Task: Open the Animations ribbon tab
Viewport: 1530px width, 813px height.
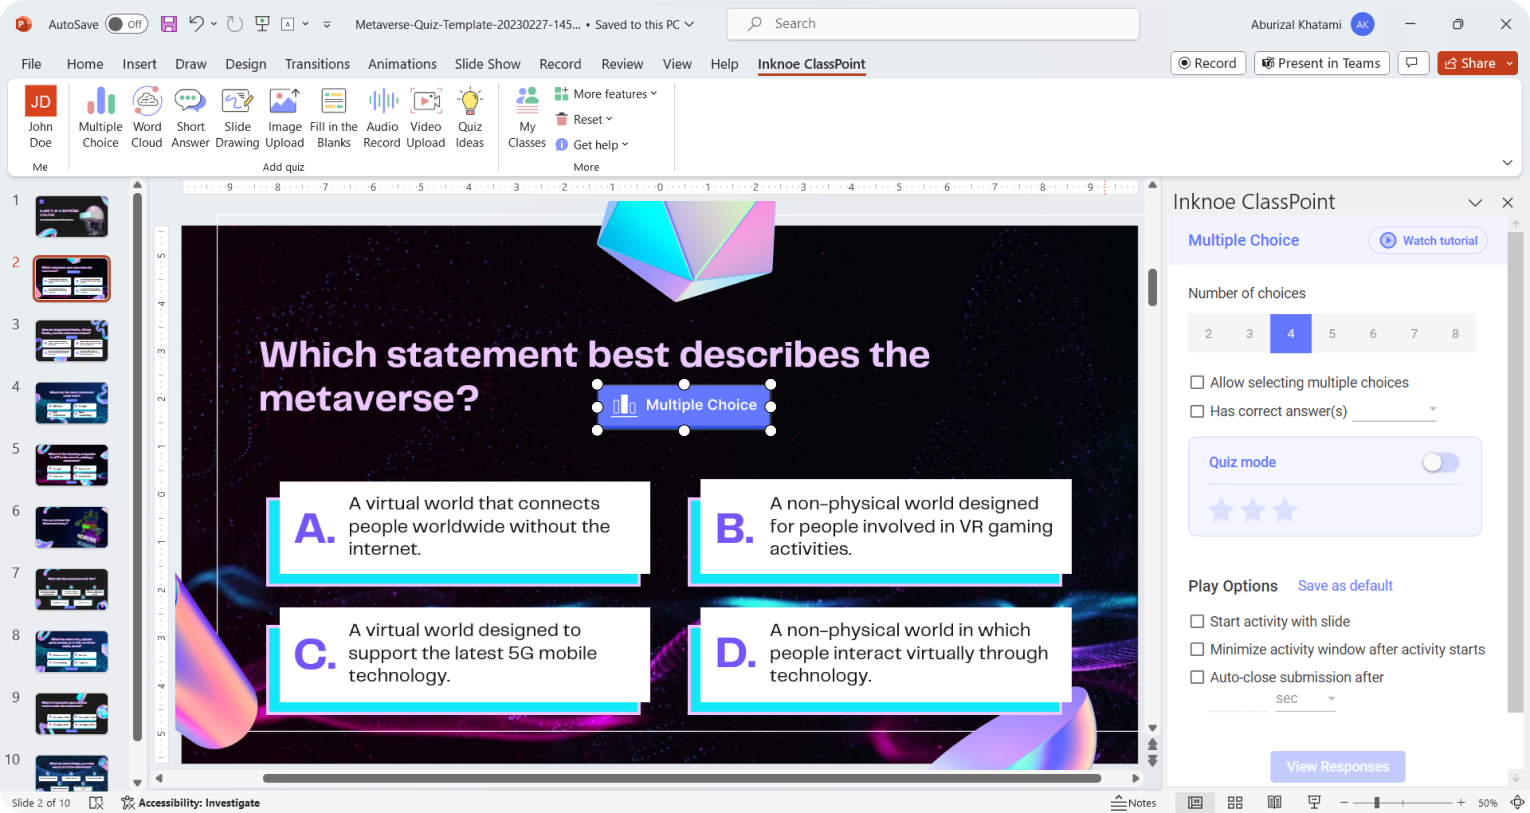Action: [x=402, y=63]
